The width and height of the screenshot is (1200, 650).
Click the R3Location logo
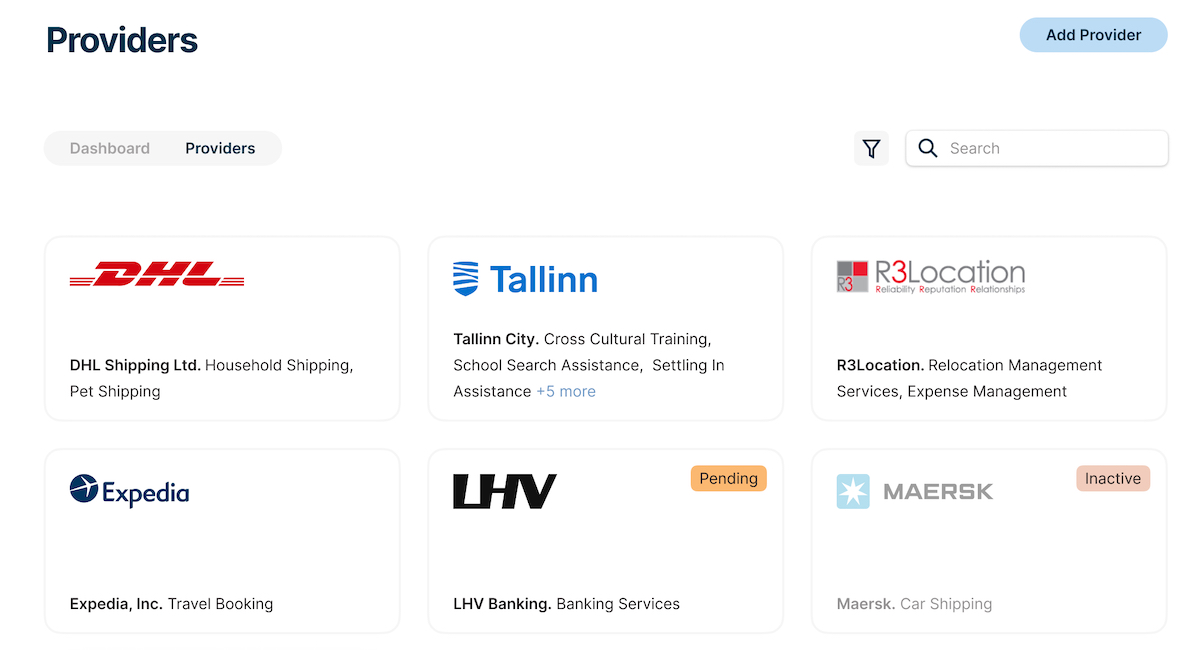pos(931,276)
